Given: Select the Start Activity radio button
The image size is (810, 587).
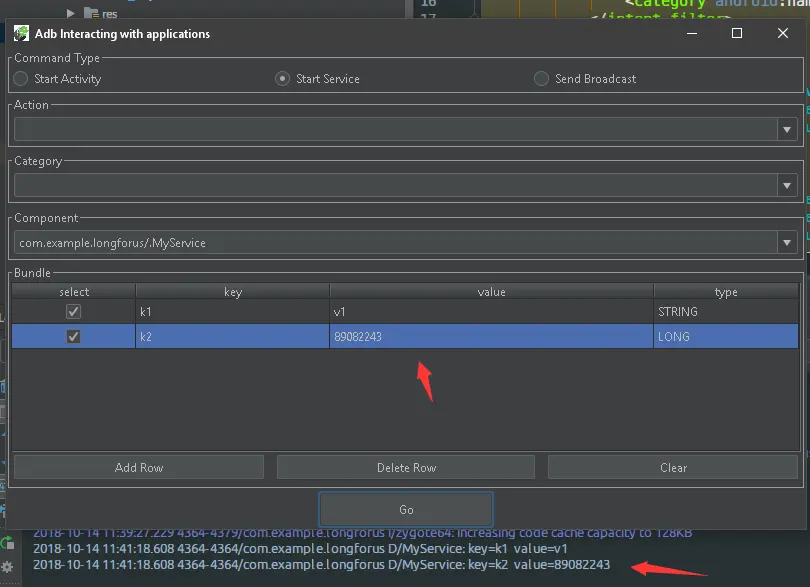Looking at the screenshot, I should 21,79.
